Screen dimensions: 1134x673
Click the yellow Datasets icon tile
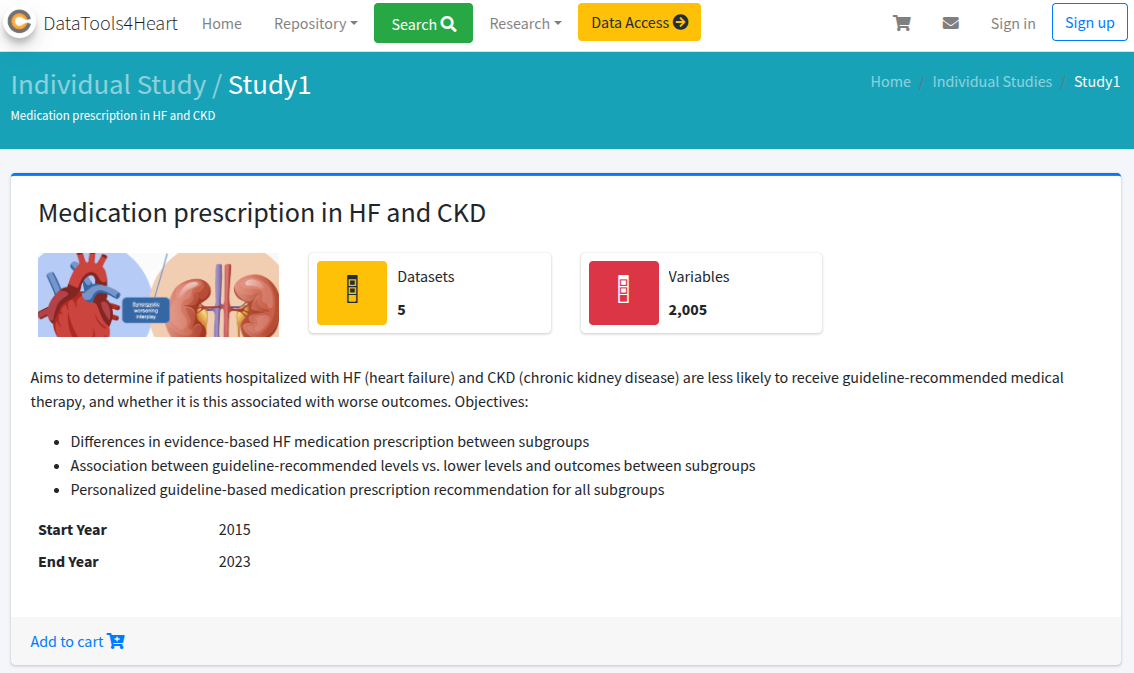tap(351, 293)
